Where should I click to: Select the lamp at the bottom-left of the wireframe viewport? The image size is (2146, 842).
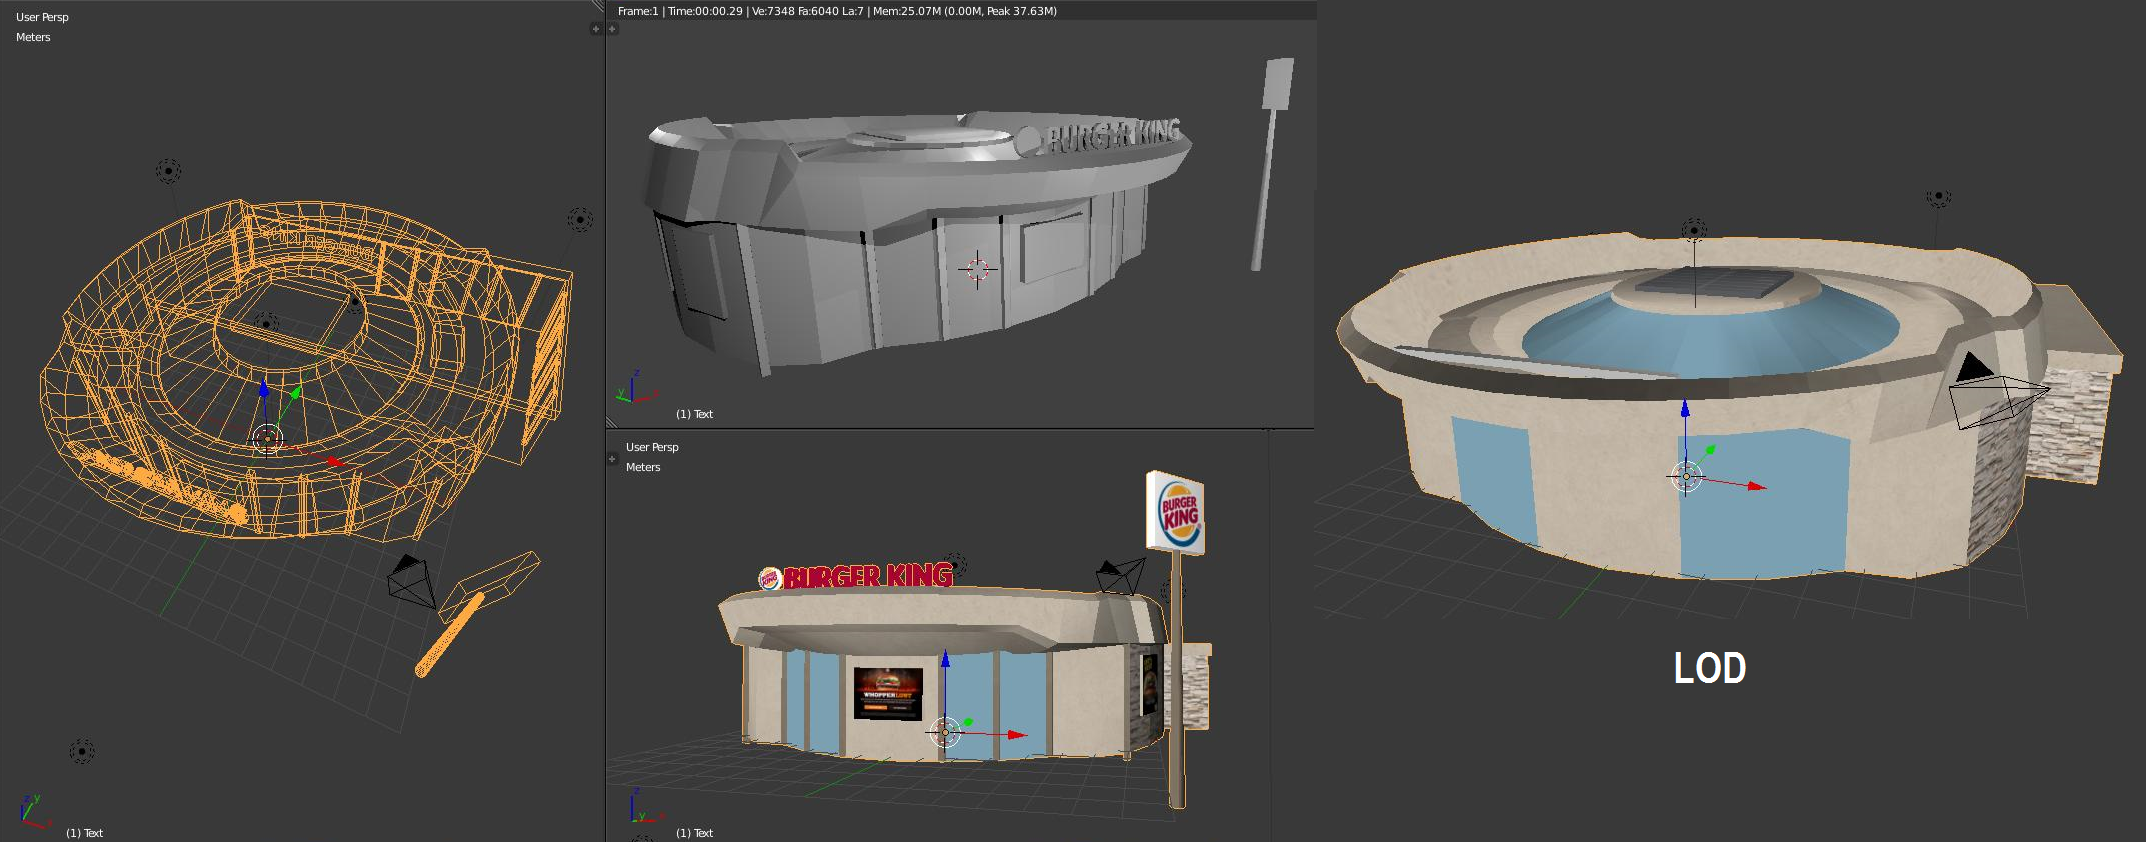point(82,751)
